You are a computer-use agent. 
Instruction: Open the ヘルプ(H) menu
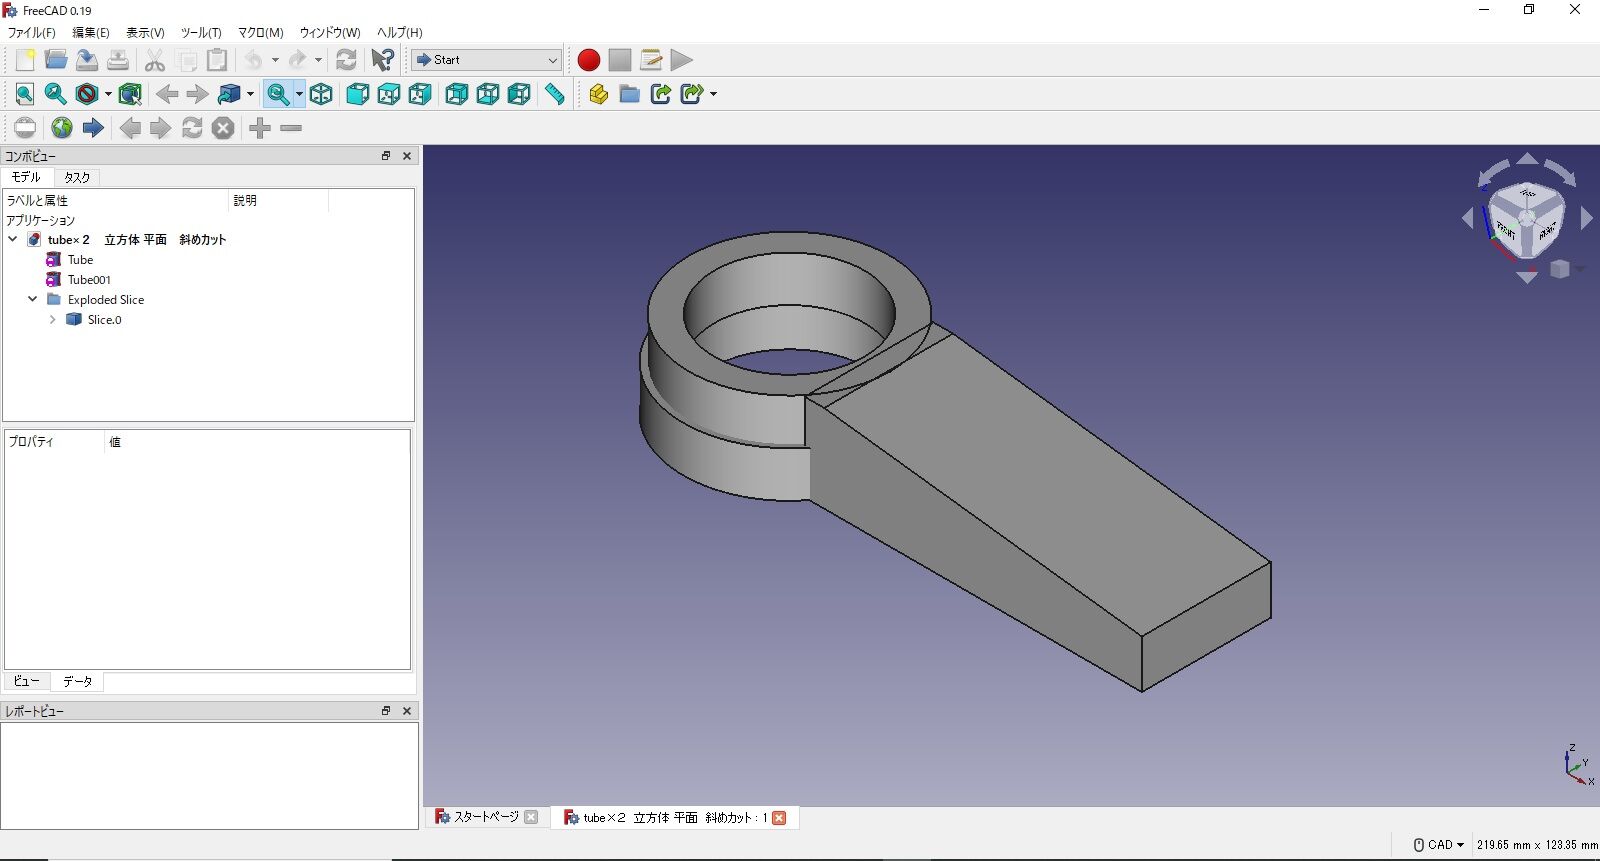400,33
